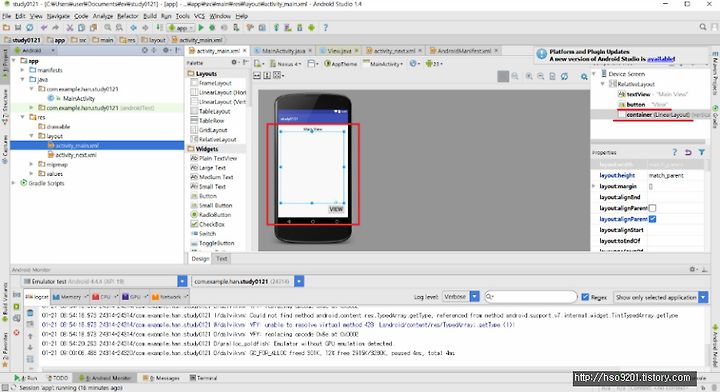720x392 pixels.
Task: Clear logcat with the trash icon
Action: tap(30, 313)
